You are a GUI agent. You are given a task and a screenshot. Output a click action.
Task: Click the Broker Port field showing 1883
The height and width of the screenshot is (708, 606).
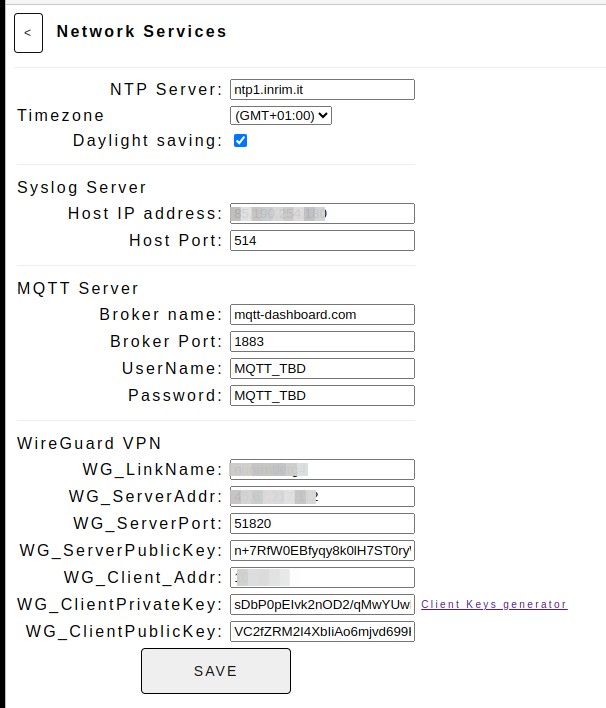tap(322, 341)
